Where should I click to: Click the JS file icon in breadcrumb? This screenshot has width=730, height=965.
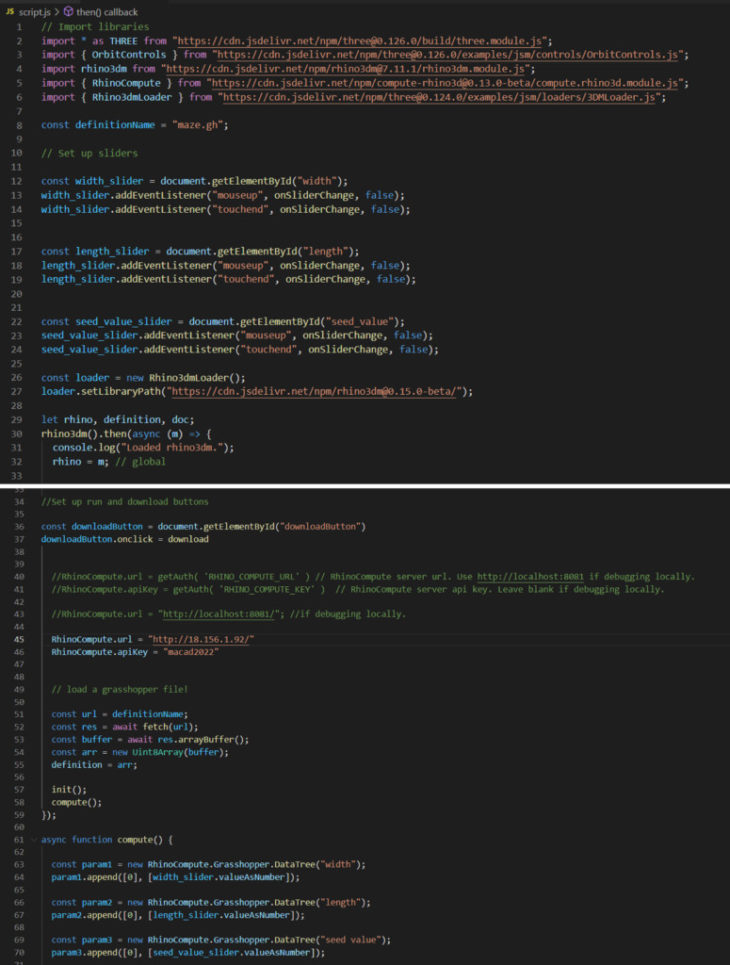[10, 11]
